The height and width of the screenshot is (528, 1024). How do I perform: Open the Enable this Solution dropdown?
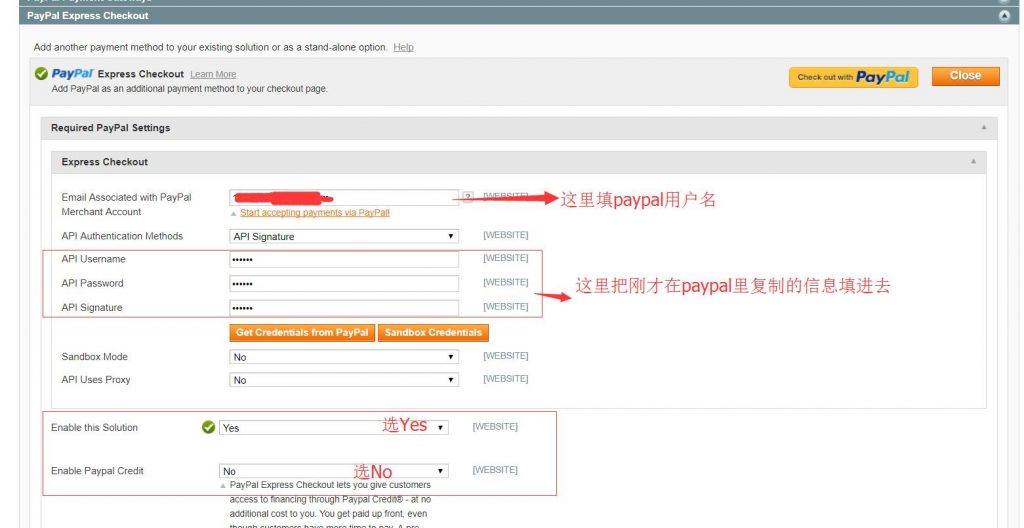tap(333, 428)
